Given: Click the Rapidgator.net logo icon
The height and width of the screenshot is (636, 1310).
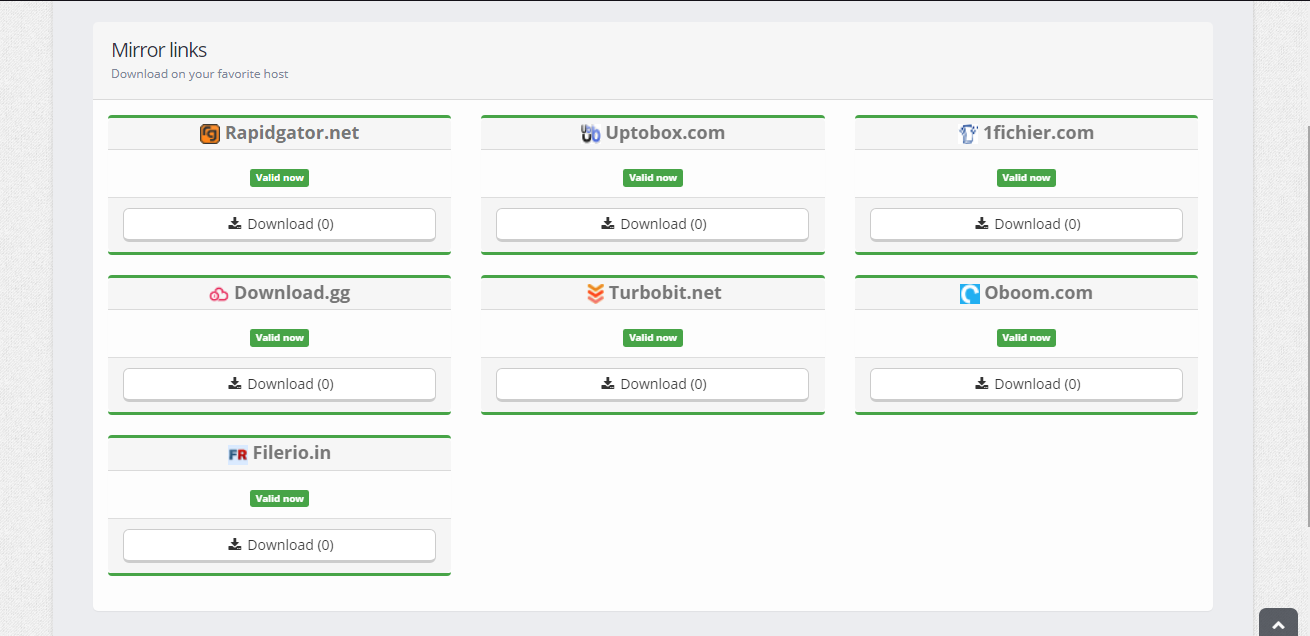Looking at the screenshot, I should 209,134.
